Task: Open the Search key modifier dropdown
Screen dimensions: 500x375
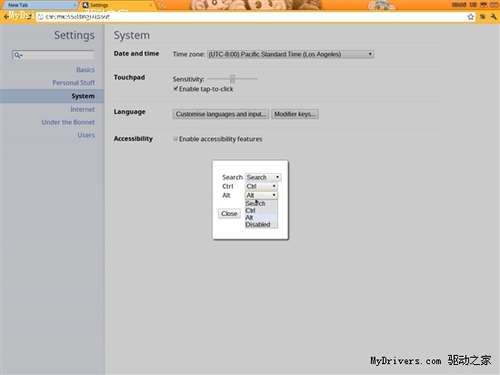Action: tap(263, 177)
